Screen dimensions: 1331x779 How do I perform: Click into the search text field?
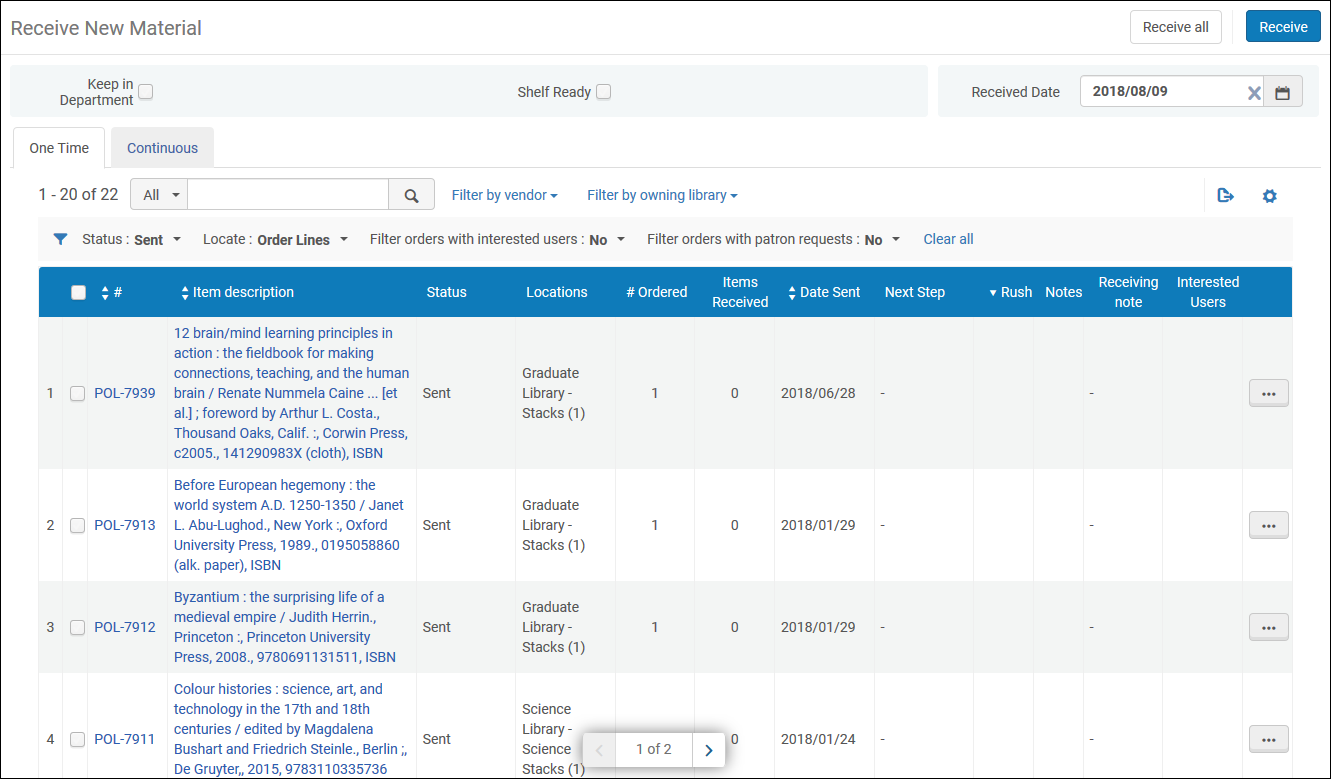[288, 195]
